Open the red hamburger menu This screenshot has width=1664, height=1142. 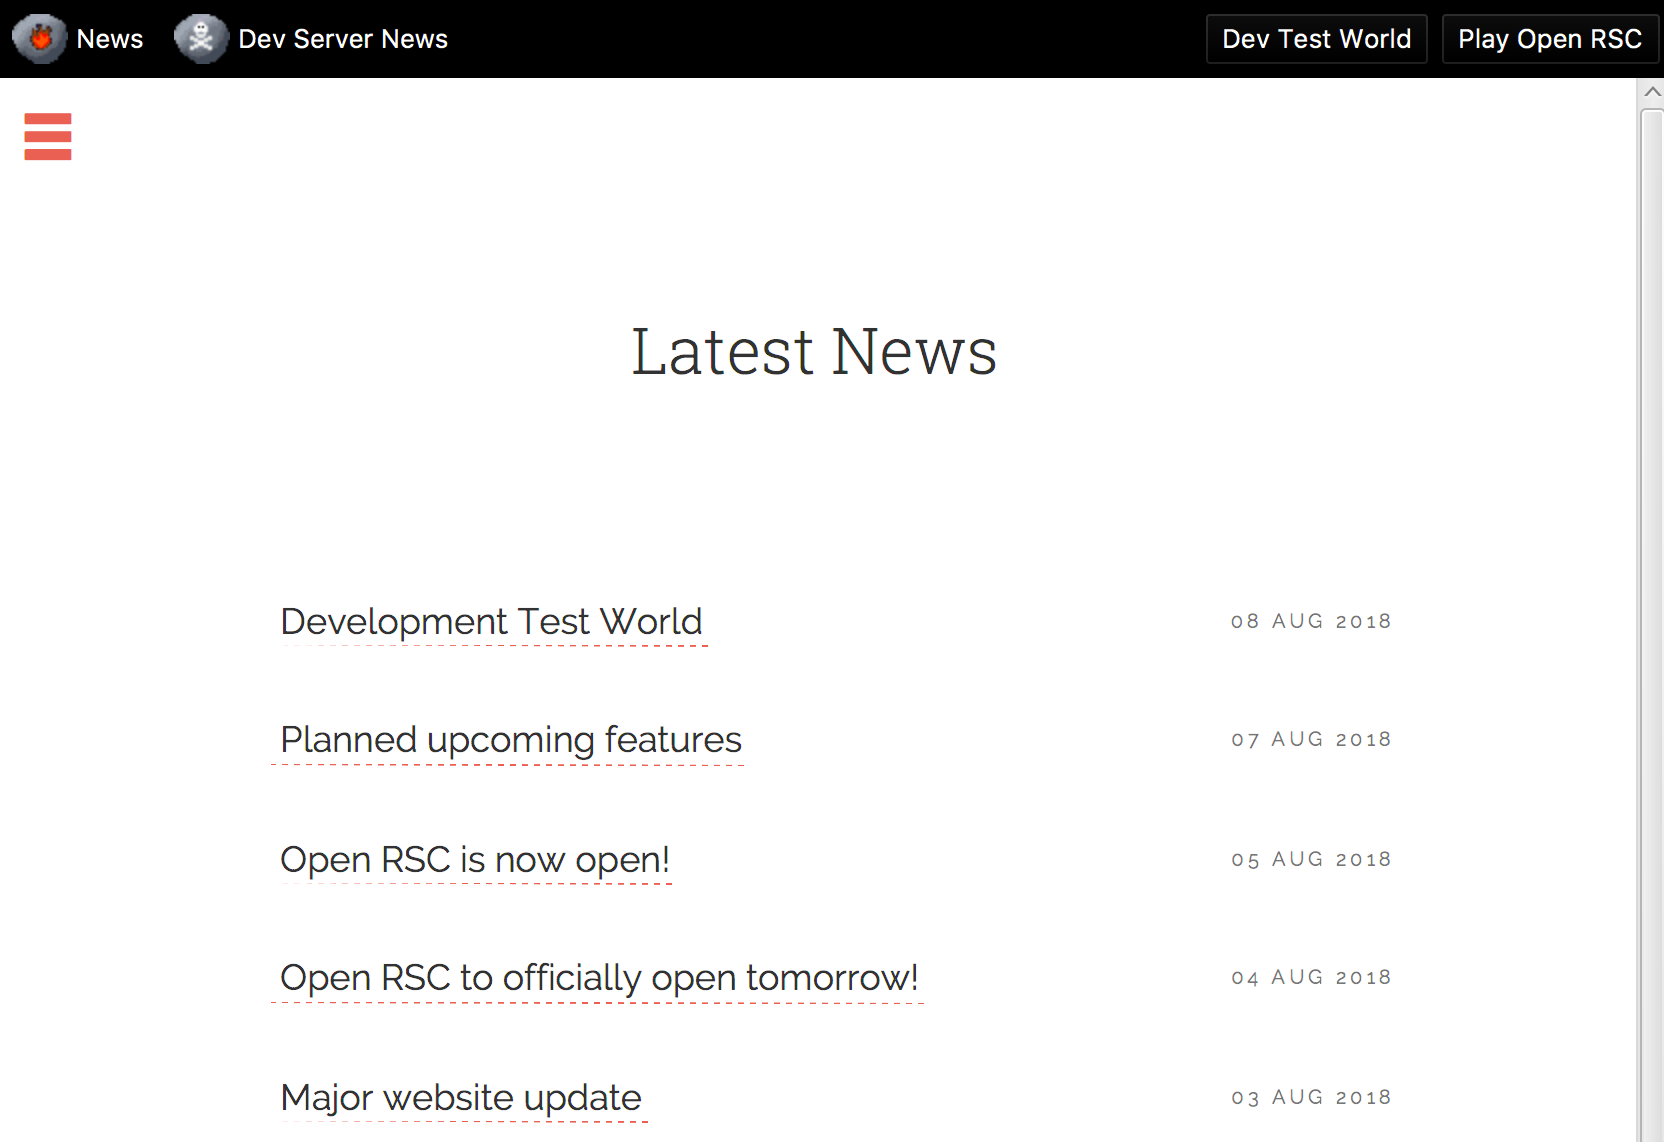click(48, 136)
